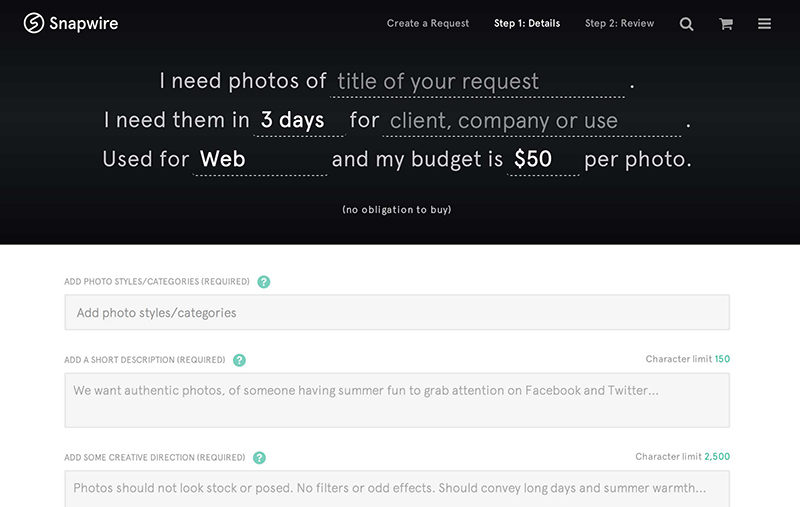Screen dimensions: 800x507
Task: Click the Snapwire logo icon
Action: coord(34,23)
